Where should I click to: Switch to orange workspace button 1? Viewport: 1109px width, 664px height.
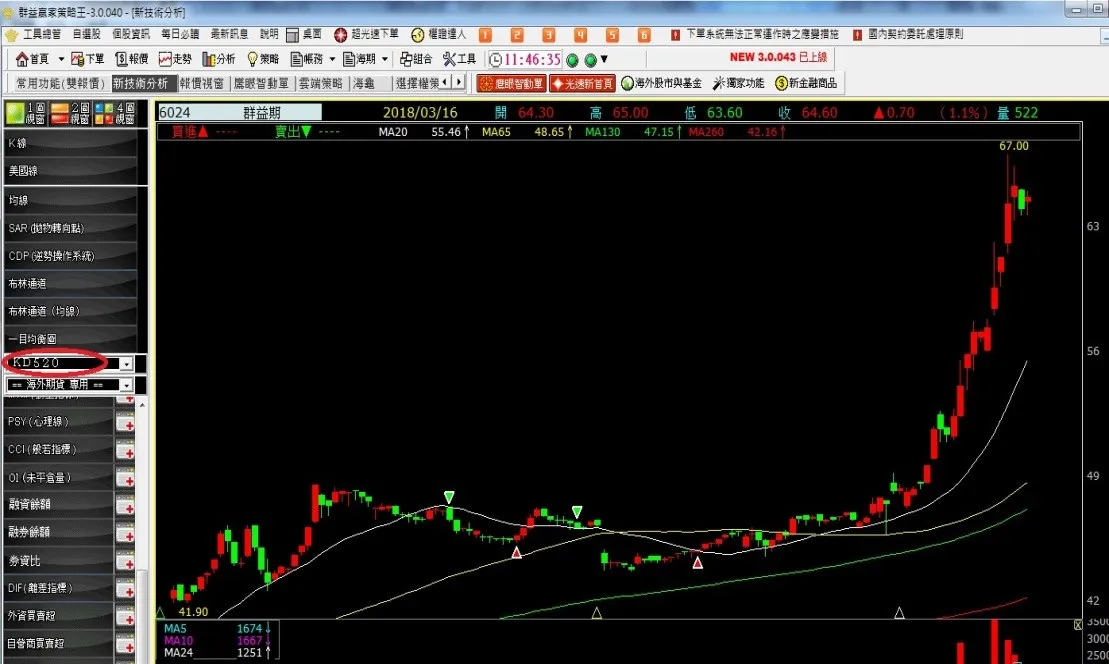[485, 35]
